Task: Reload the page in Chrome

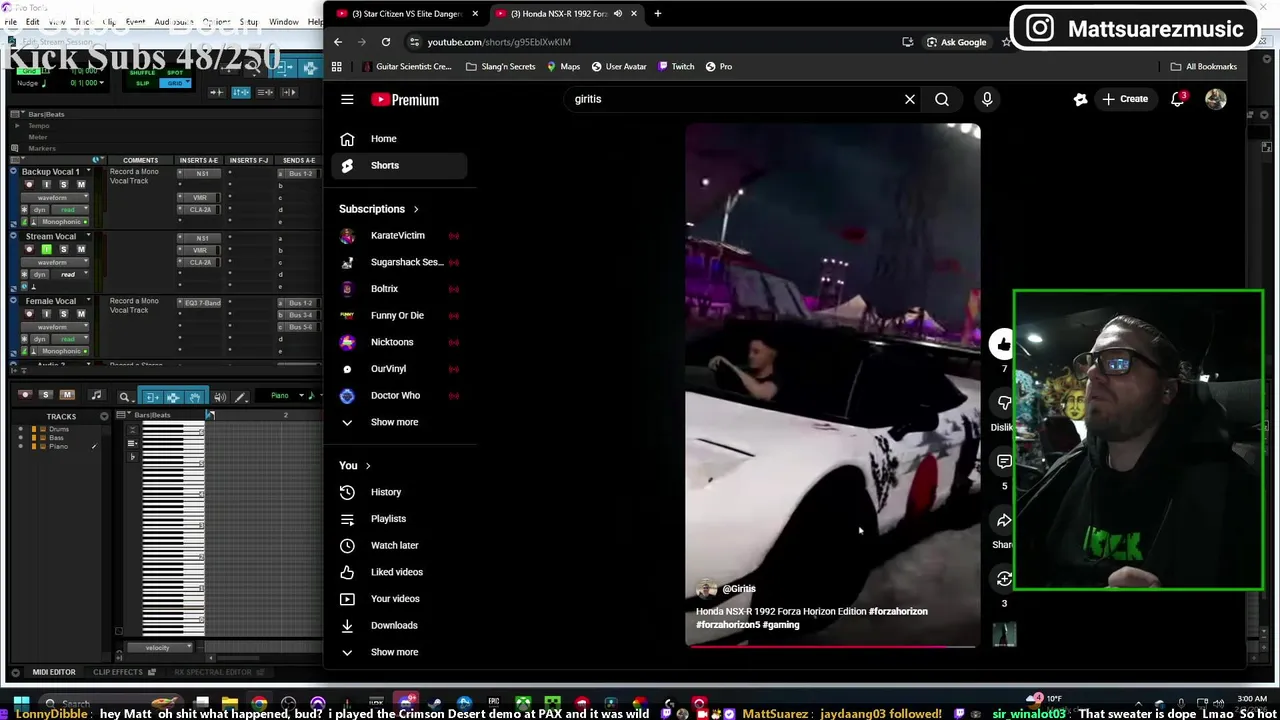Action: point(386,42)
